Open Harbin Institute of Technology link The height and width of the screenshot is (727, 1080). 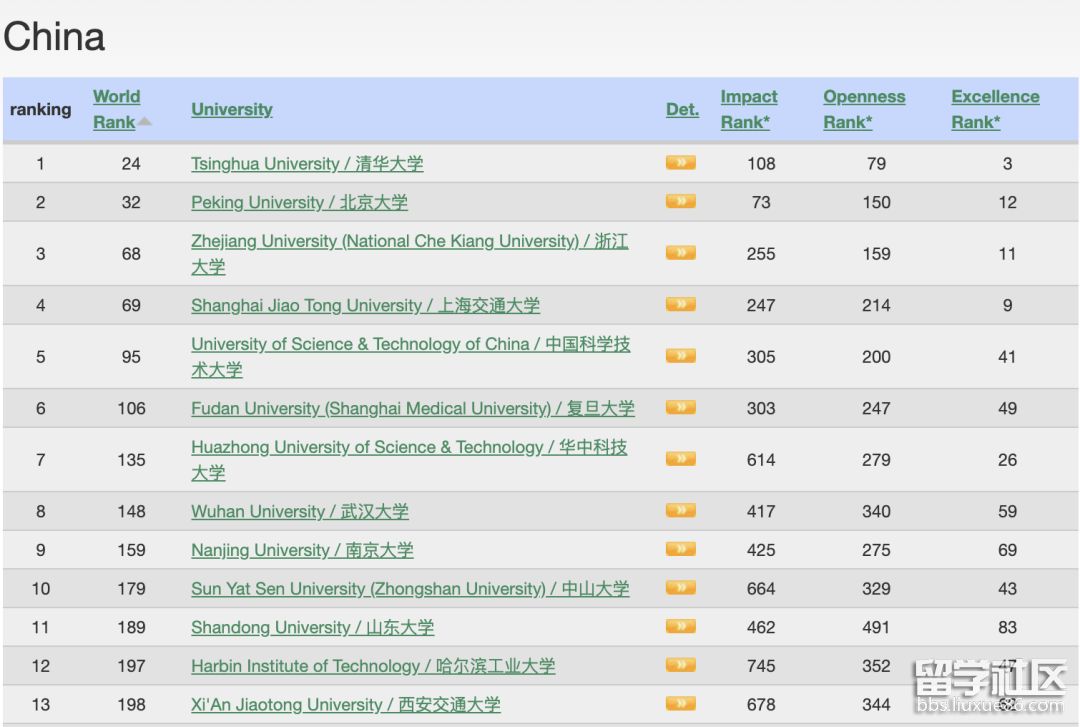[373, 666]
